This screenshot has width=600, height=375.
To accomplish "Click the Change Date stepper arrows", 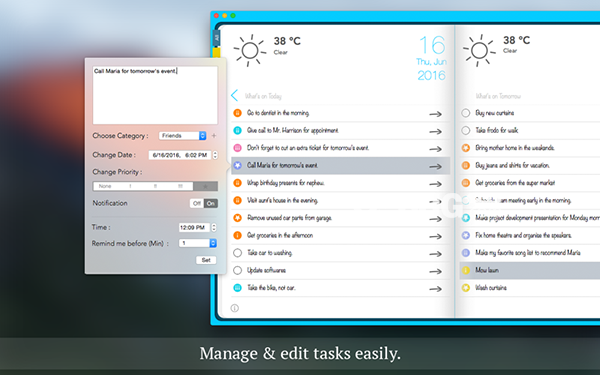I will (x=215, y=155).
